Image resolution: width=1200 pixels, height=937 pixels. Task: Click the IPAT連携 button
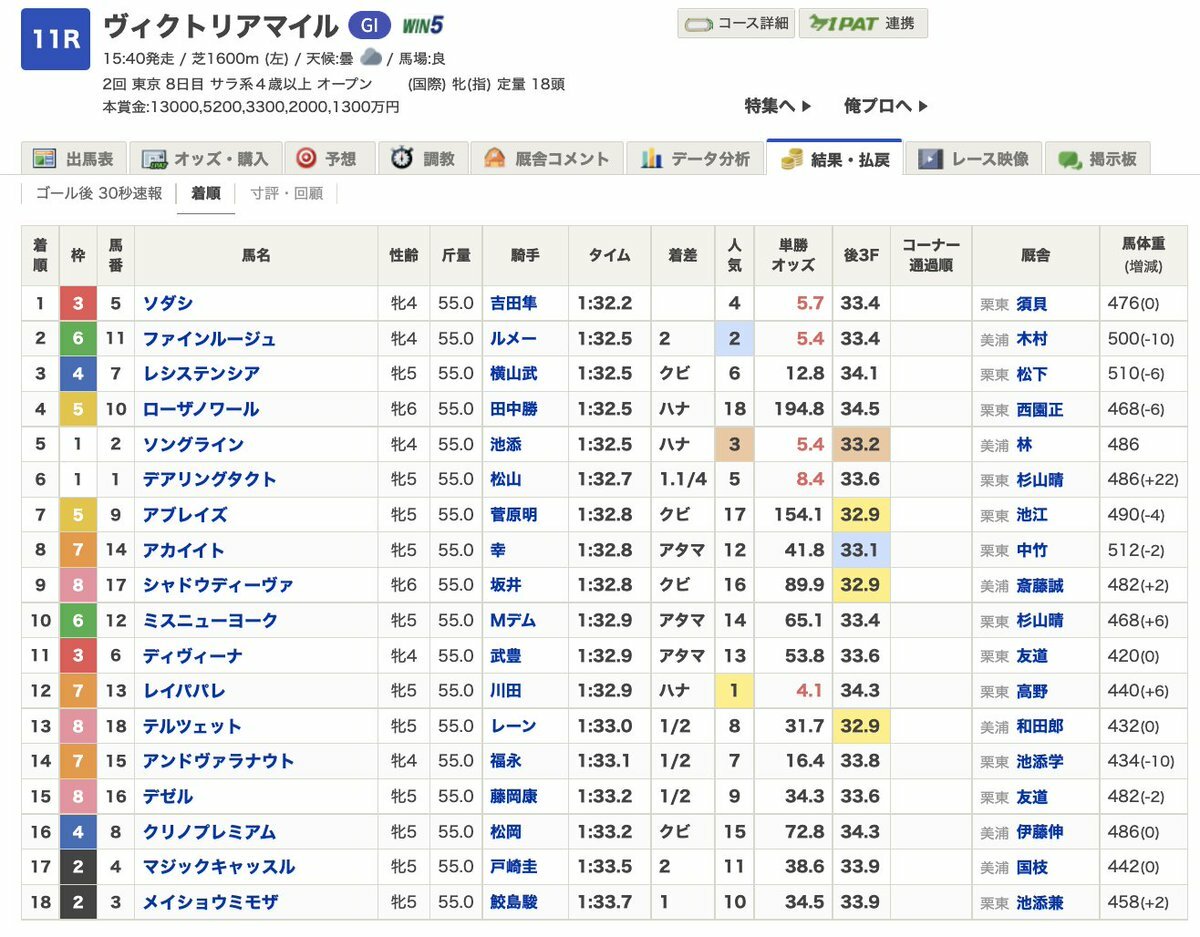[x=863, y=23]
